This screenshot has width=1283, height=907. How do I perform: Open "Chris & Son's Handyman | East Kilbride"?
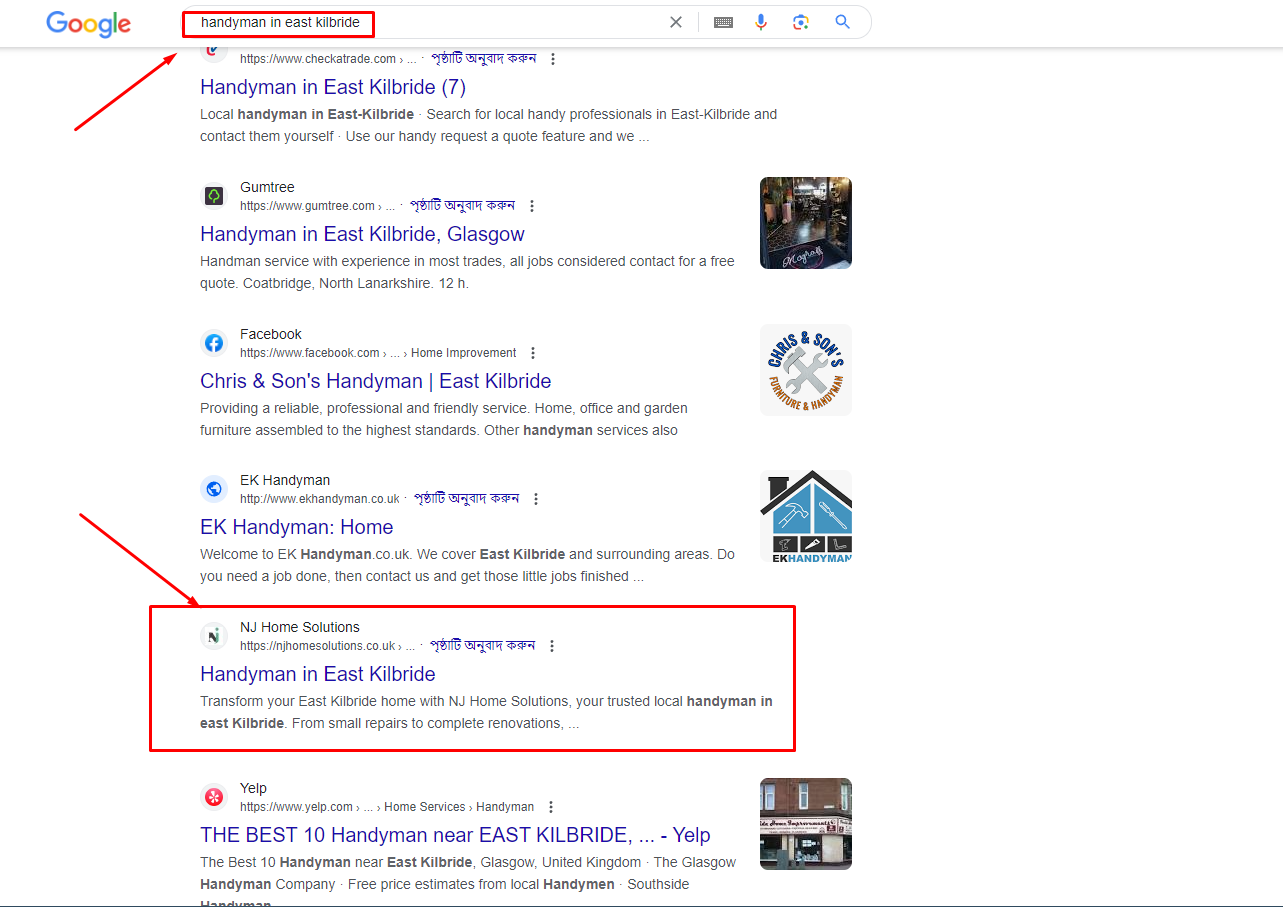tap(376, 381)
